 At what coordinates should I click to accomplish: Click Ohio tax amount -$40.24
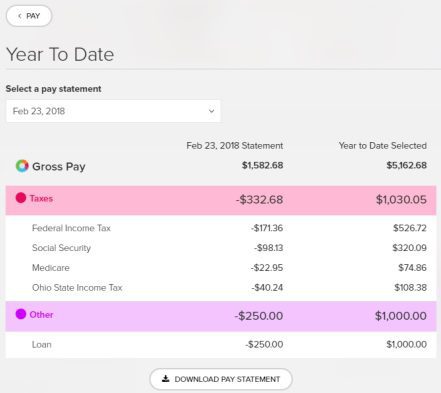pos(267,287)
